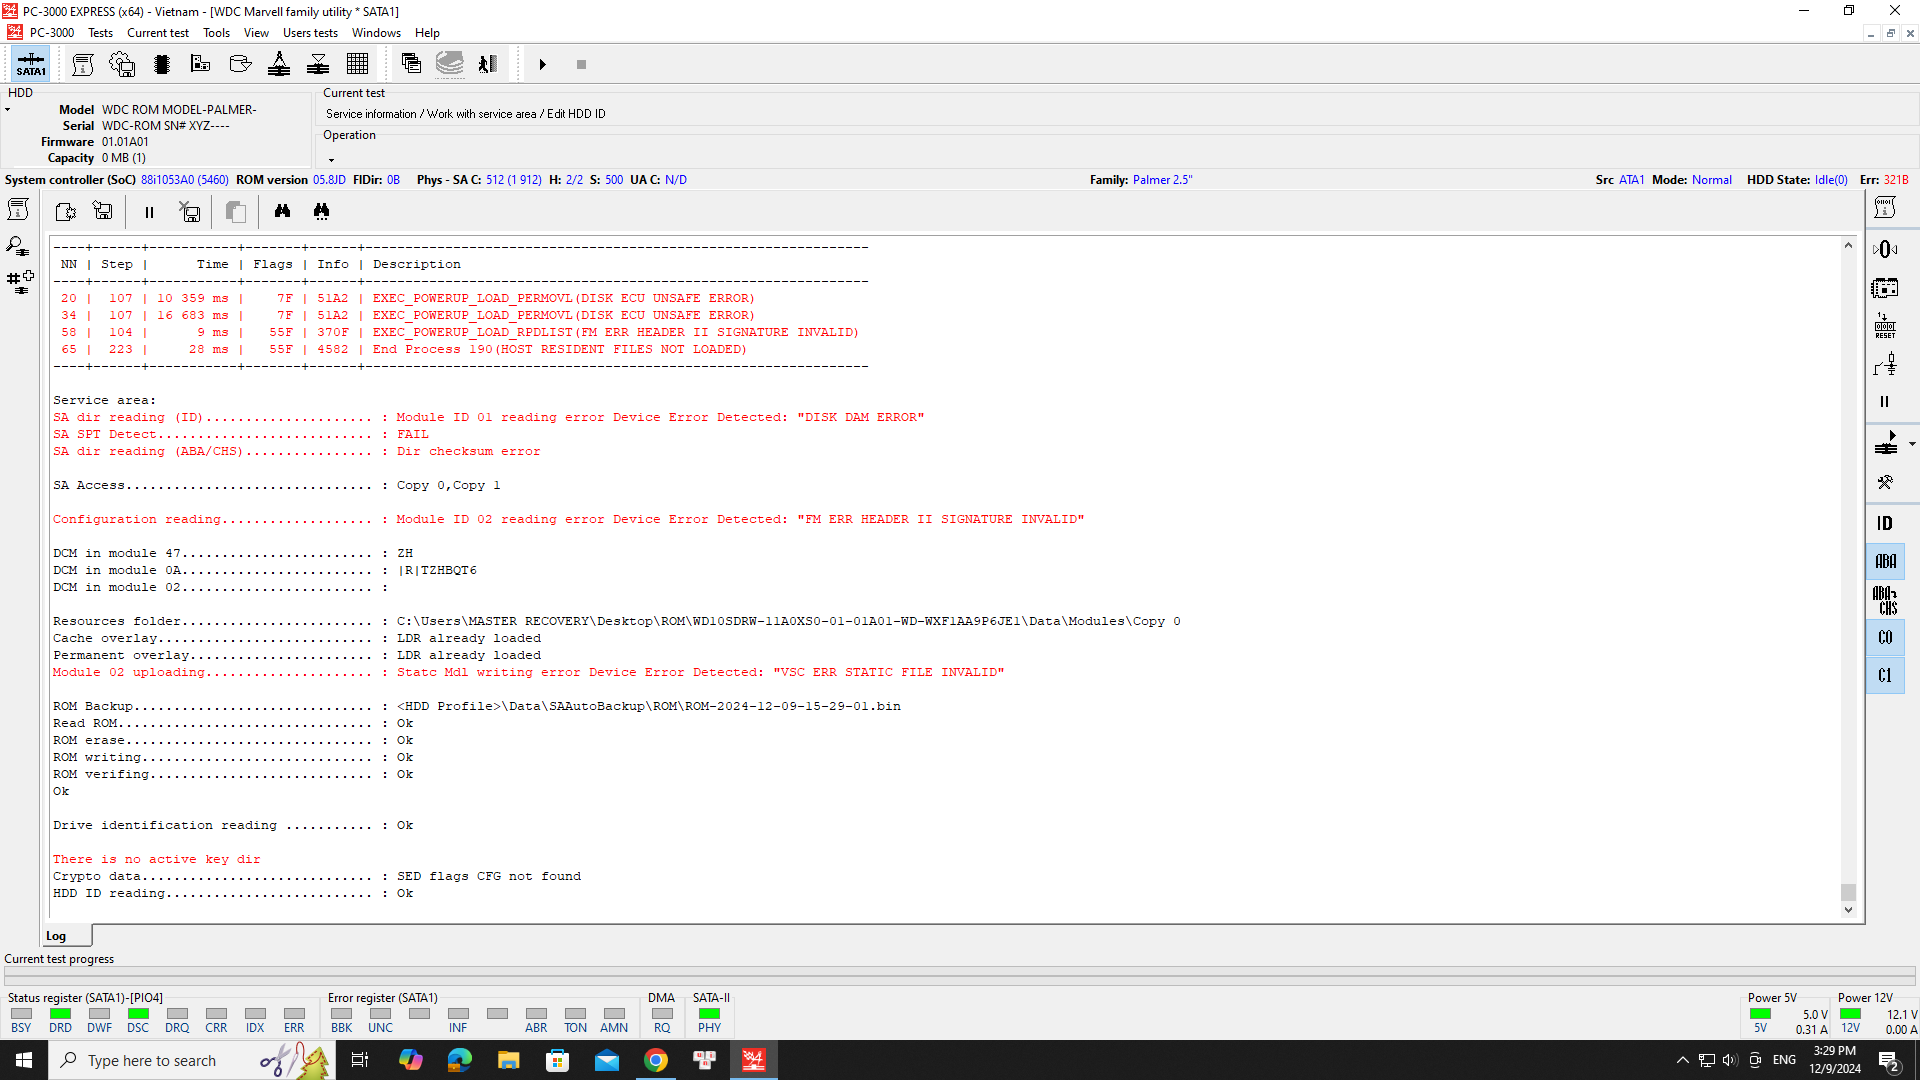Click the log scrollbar up arrow
1920x1080 pixels.
1848,246
